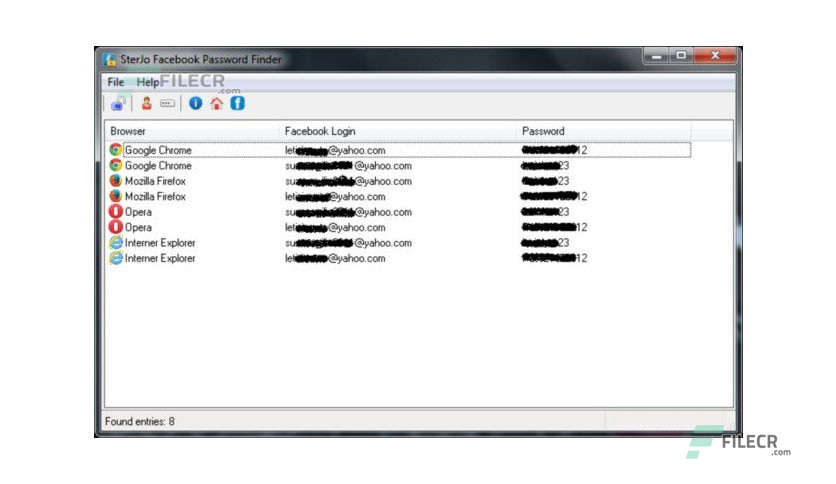836x484 pixels.
Task: Click Chrome password ending in 12
Action: pyautogui.click(x=554, y=150)
